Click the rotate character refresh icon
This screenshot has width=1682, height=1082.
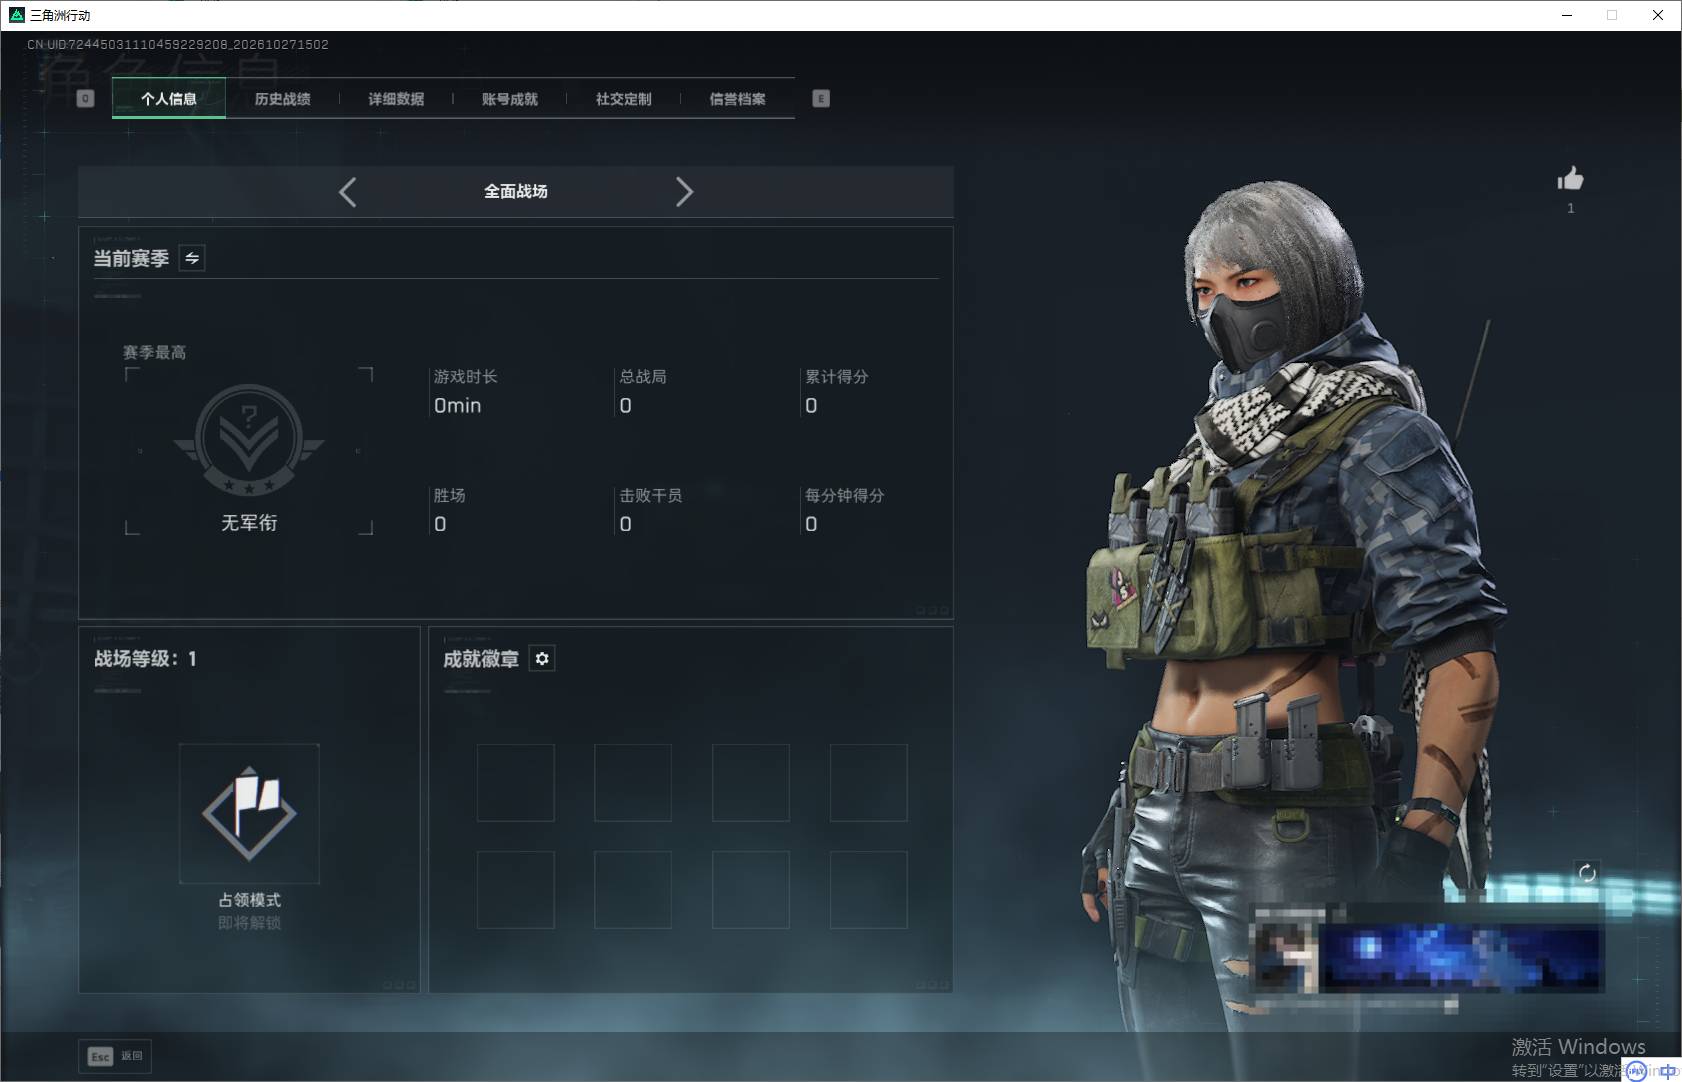(1587, 873)
